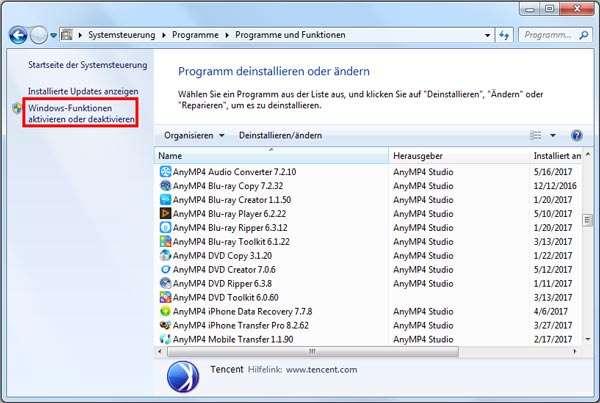The width and height of the screenshot is (600, 403).
Task: Select AnyMP4 Blu-ray Ripper 6.3.12 icon
Action: (165, 227)
